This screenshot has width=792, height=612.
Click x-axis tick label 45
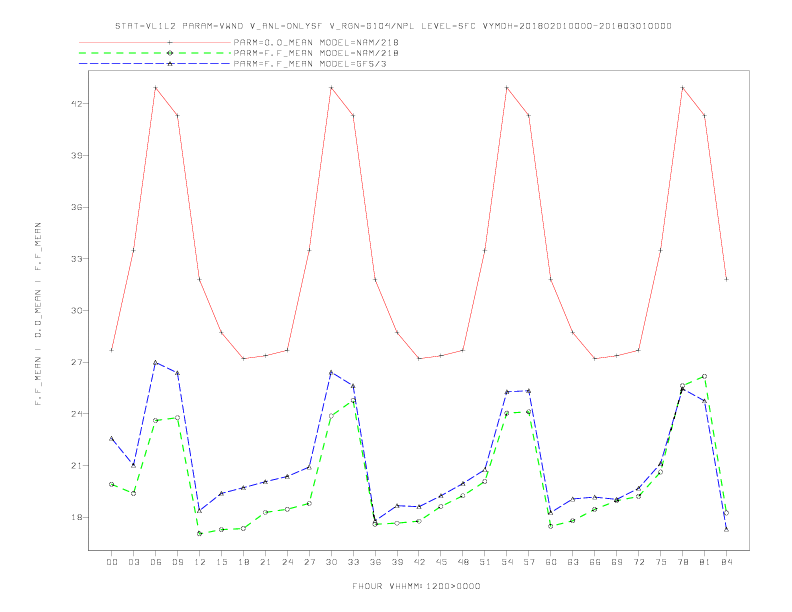tap(441, 562)
